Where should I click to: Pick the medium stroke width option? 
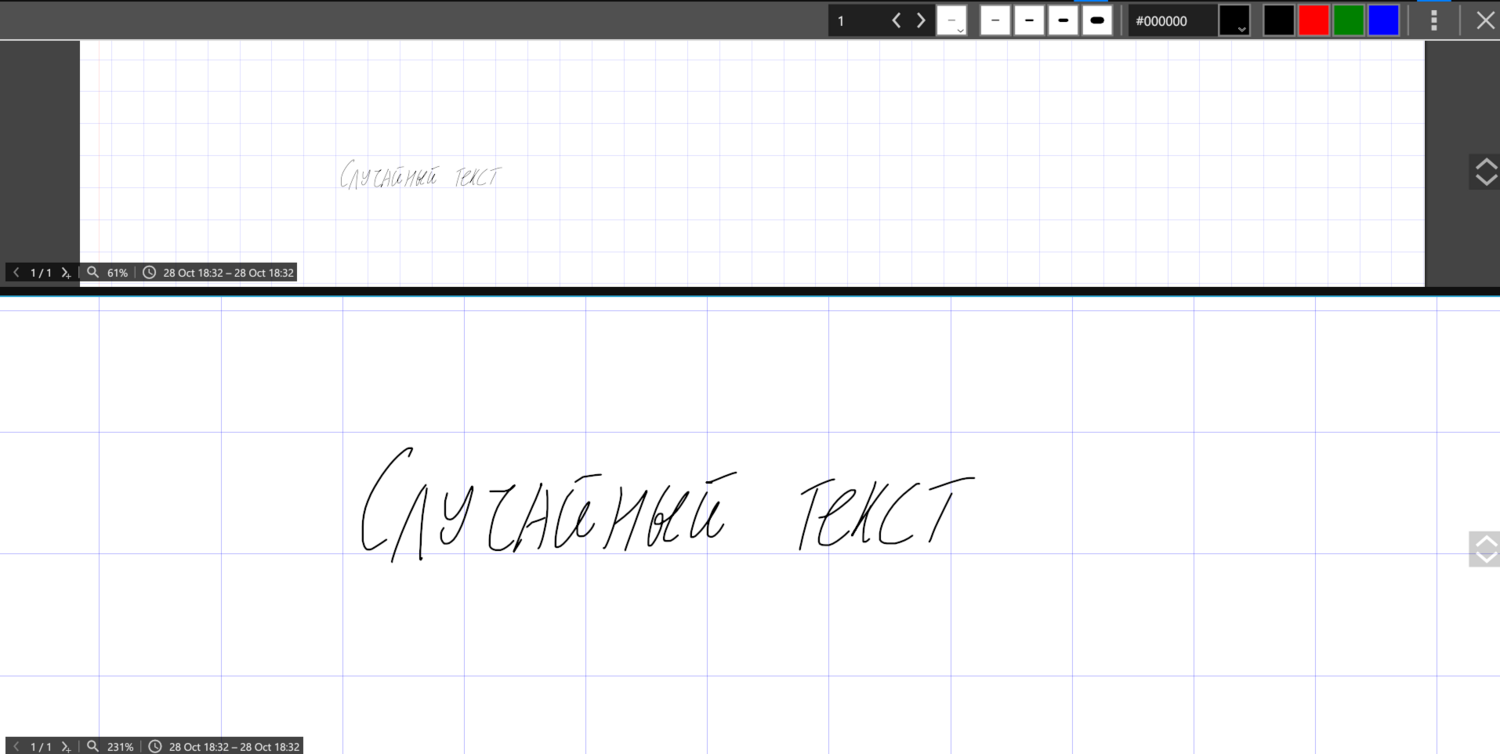point(1063,19)
